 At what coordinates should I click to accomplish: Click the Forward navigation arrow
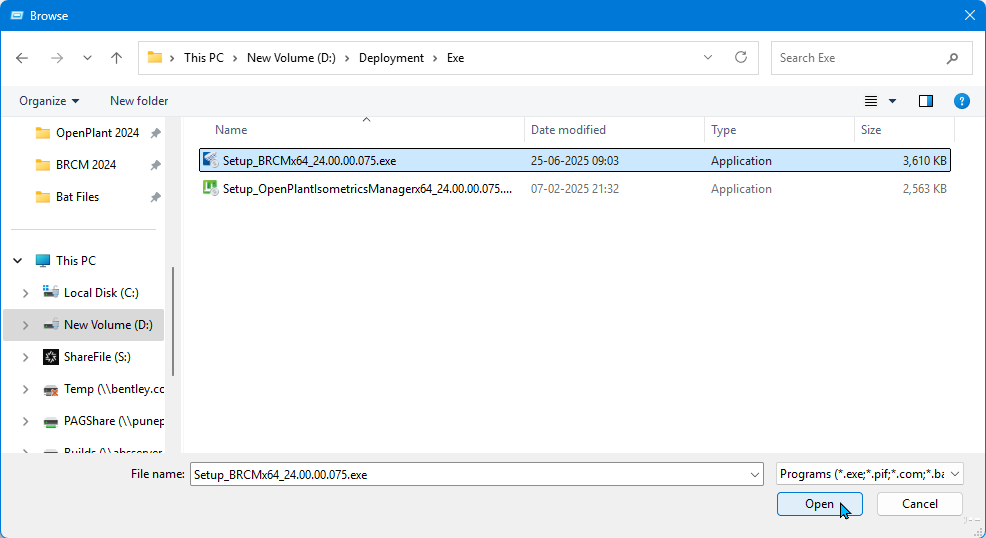[x=57, y=58]
